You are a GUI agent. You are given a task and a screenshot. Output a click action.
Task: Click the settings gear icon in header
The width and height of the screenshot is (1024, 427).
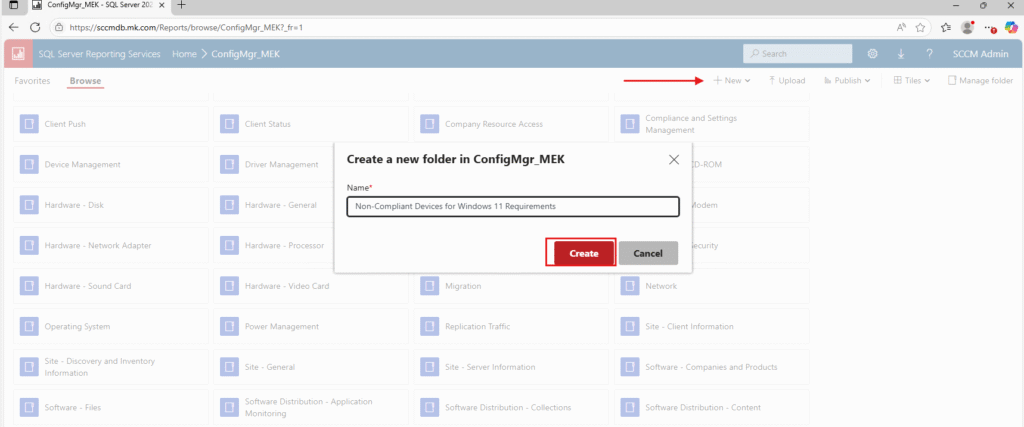[872, 53]
